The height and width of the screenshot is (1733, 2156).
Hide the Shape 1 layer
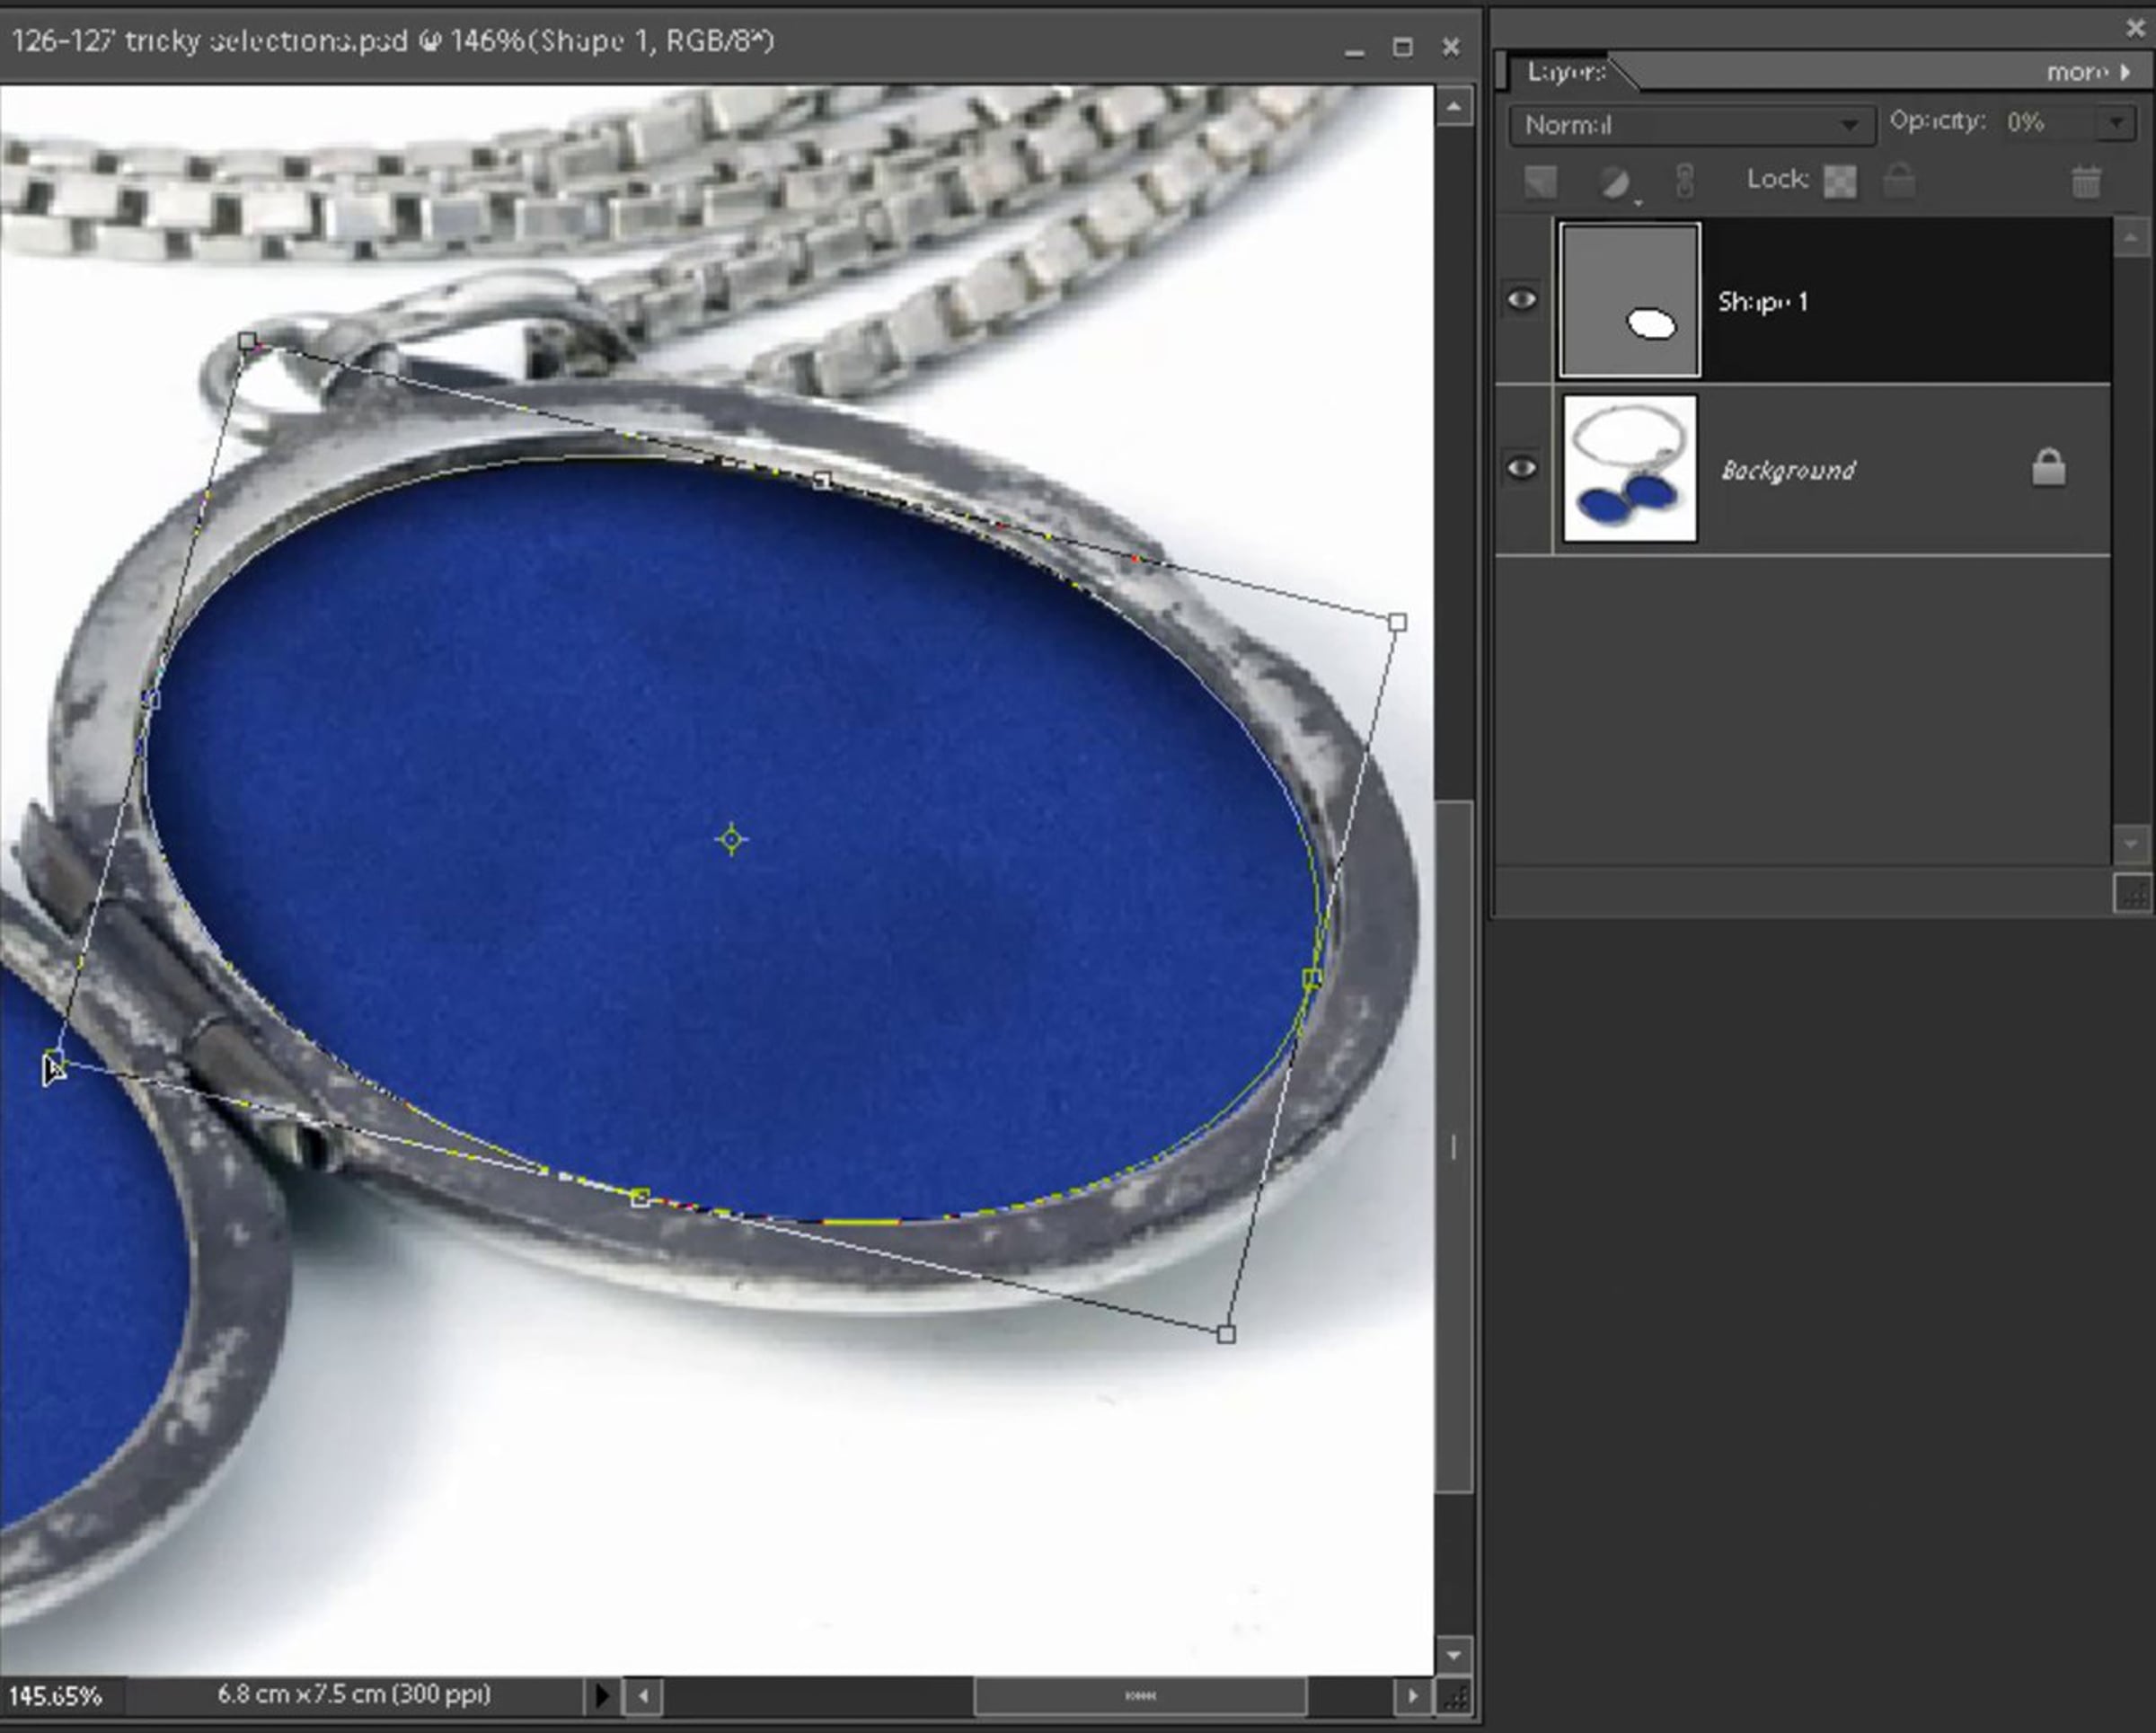(1522, 300)
